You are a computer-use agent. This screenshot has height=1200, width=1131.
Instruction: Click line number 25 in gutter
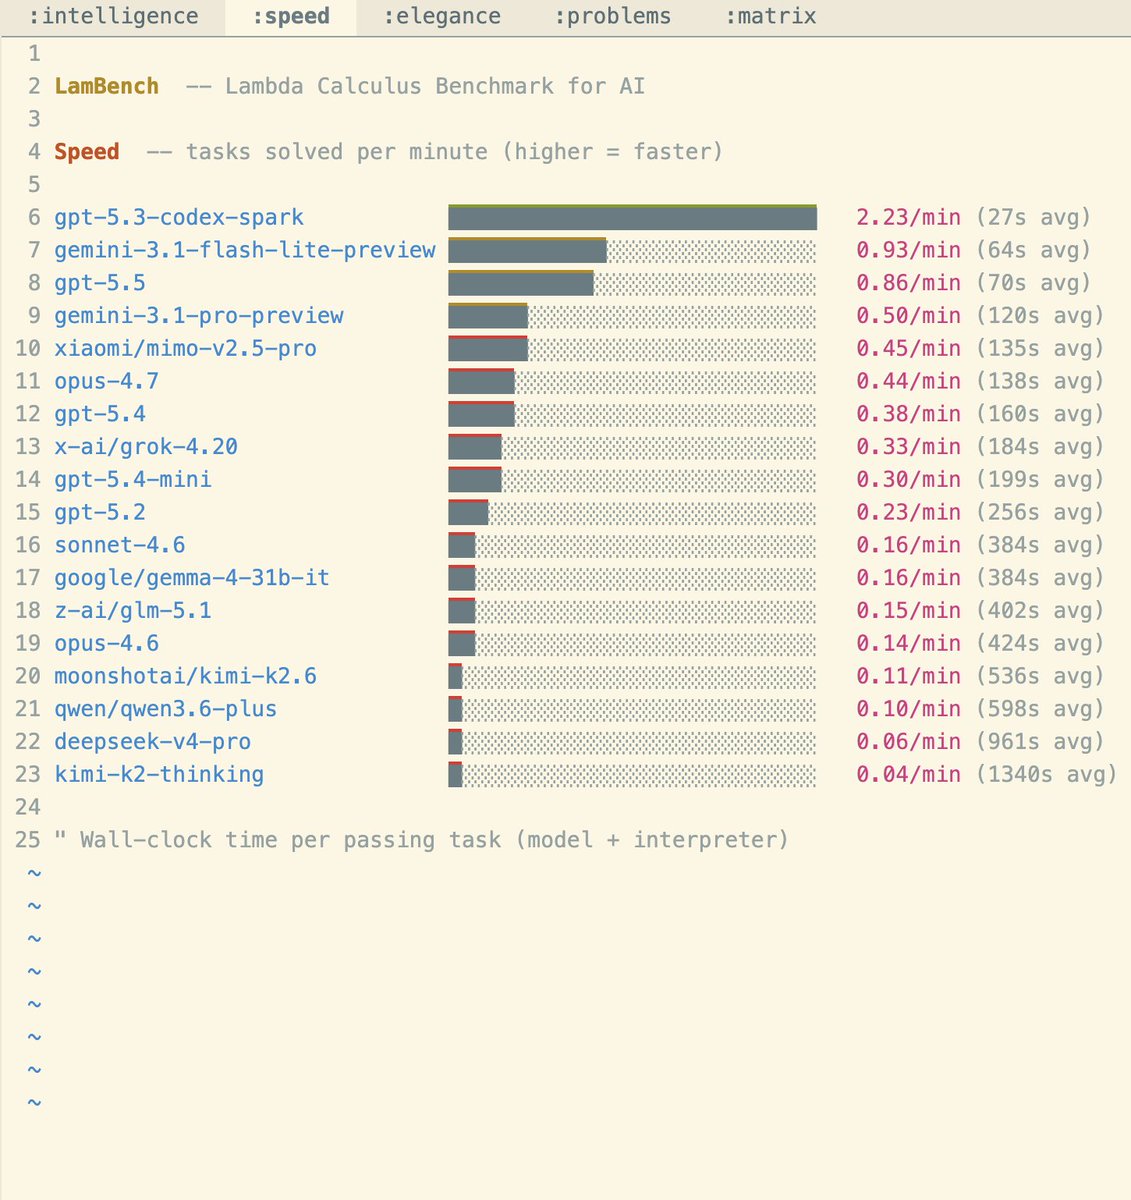[x=28, y=840]
